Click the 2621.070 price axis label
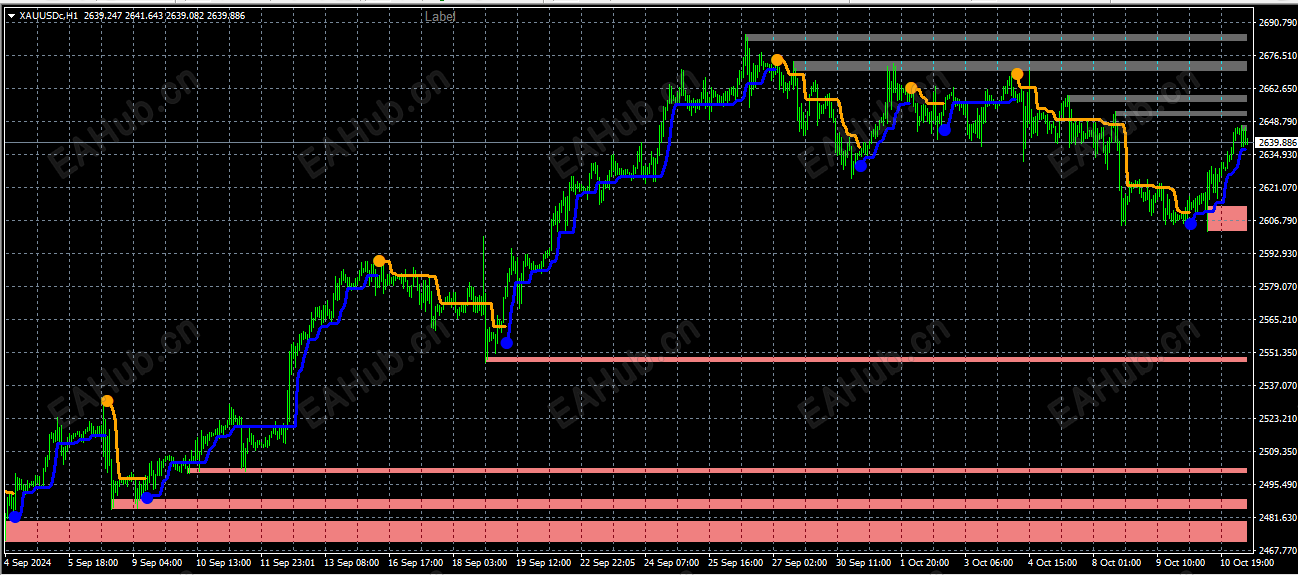 (1277, 187)
